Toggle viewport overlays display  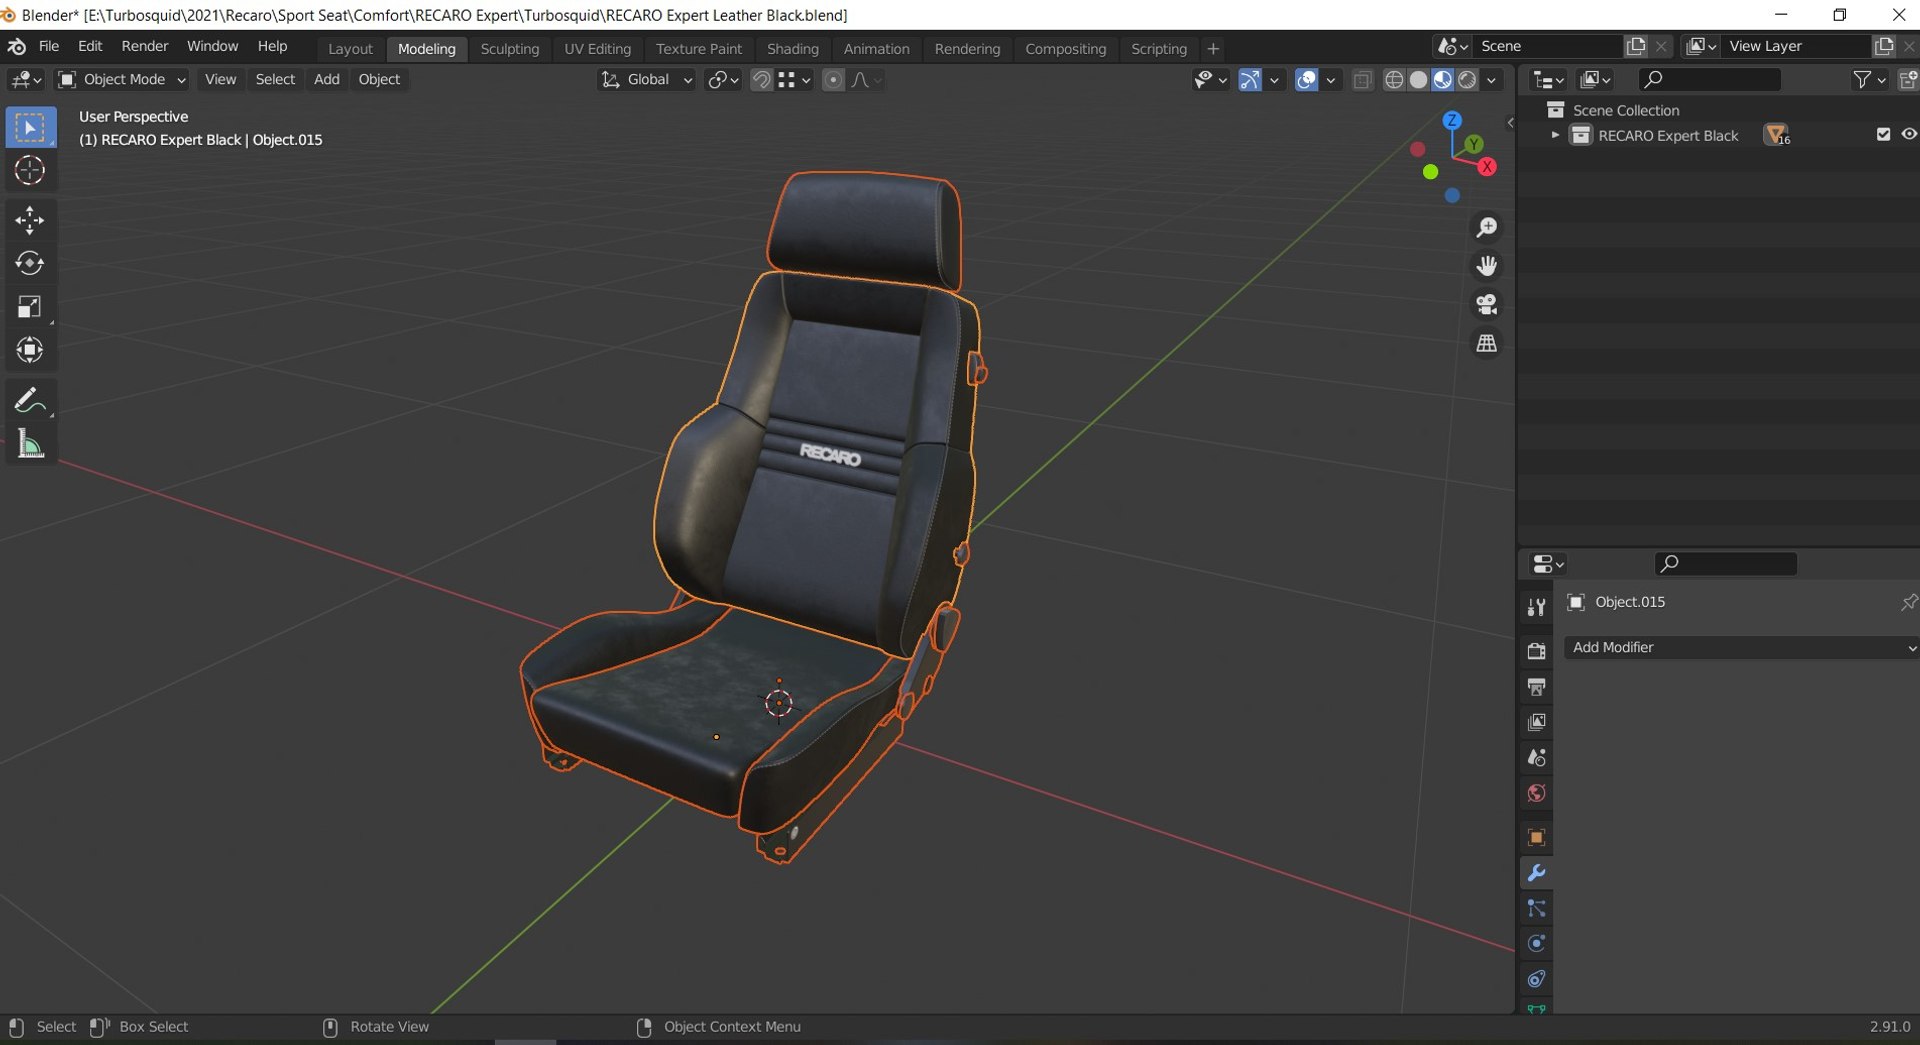point(1306,80)
